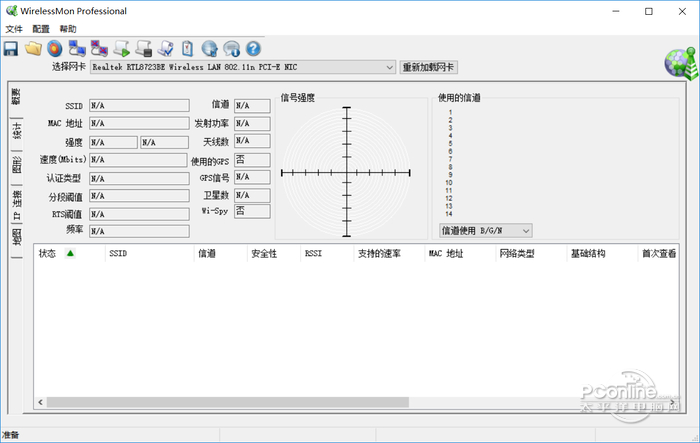
Task: Click the 卫星数 value field
Action: click(252, 195)
